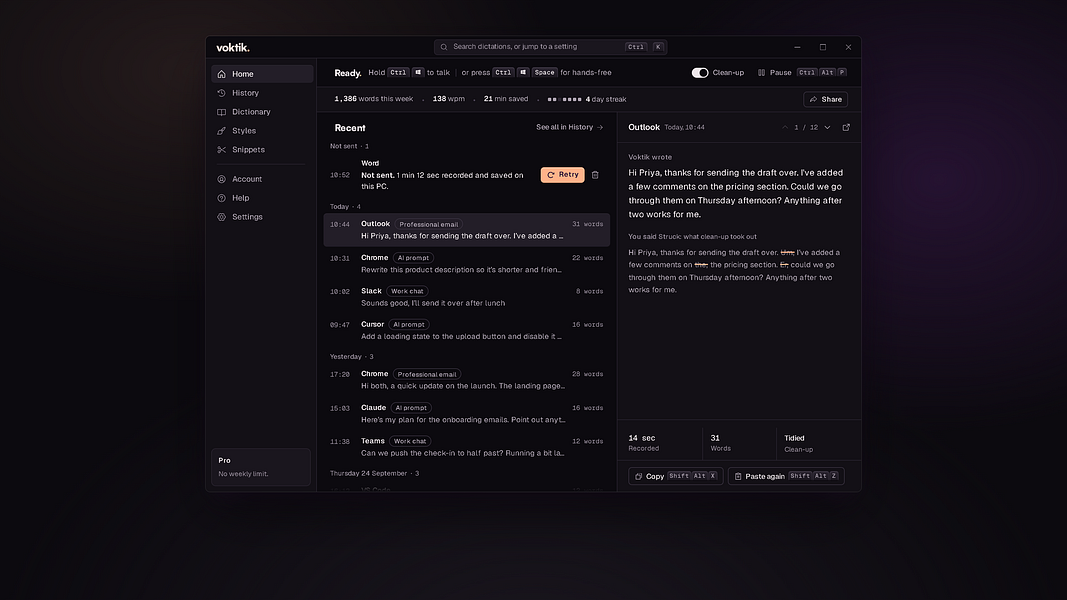Click the pause bars icon beside Pause
1067x600 pixels.
761,73
